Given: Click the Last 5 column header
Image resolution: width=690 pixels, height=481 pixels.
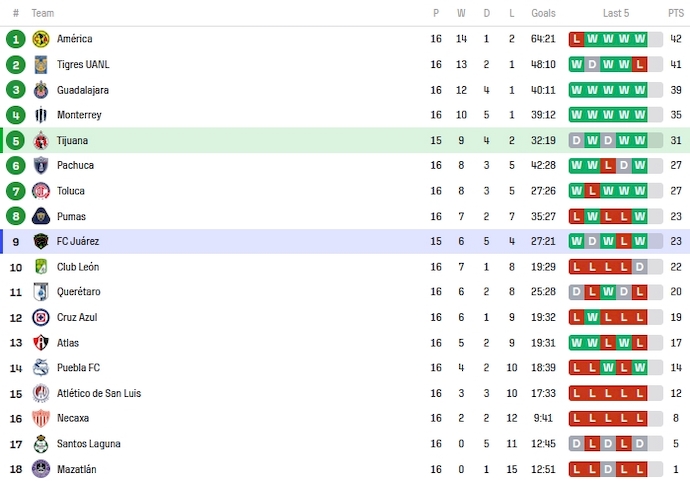Looking at the screenshot, I should 616,13.
